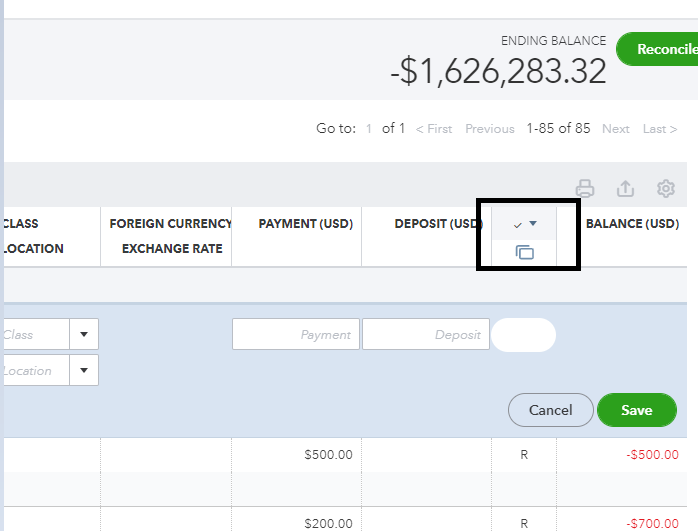
Task: Click the export upload icon
Action: (626, 188)
